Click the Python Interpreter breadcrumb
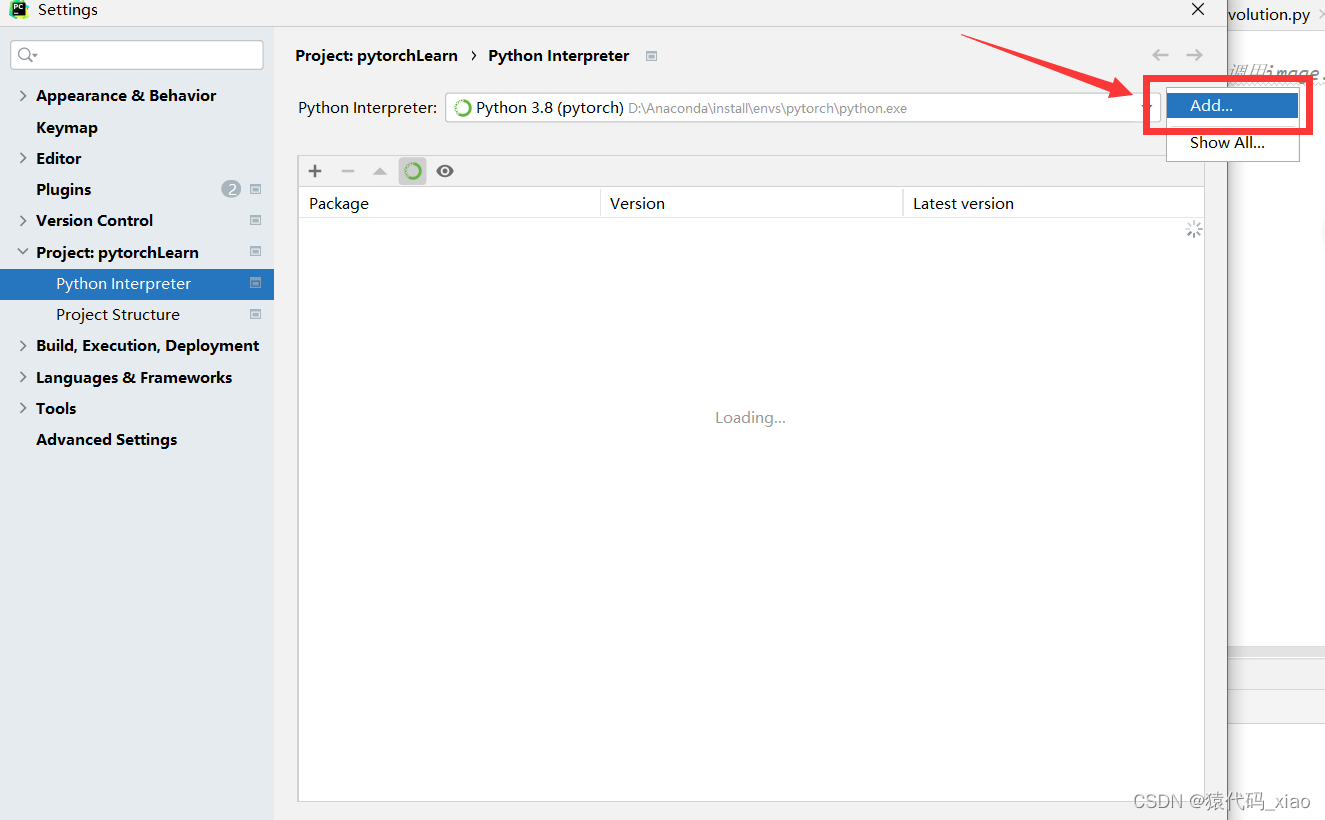 559,56
